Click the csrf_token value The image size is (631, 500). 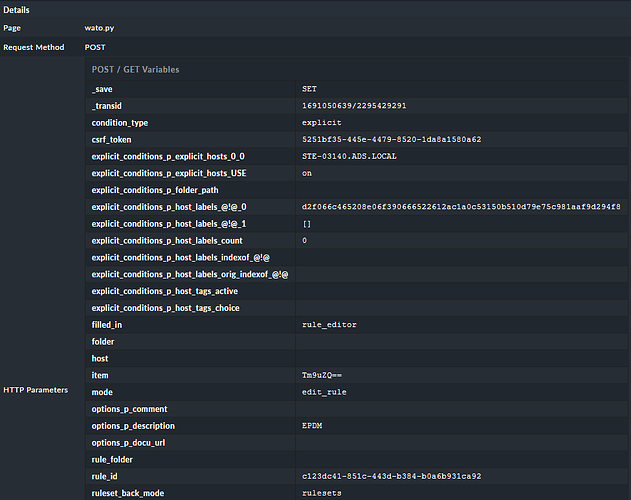tap(391, 139)
